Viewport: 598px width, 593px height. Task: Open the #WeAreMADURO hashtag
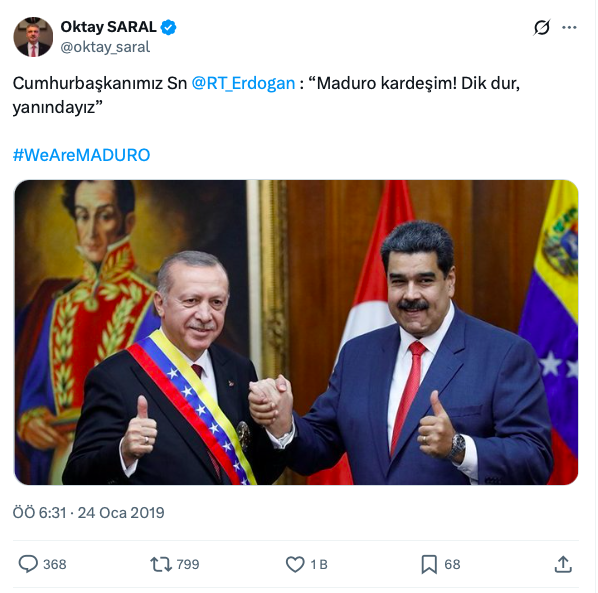click(82, 155)
